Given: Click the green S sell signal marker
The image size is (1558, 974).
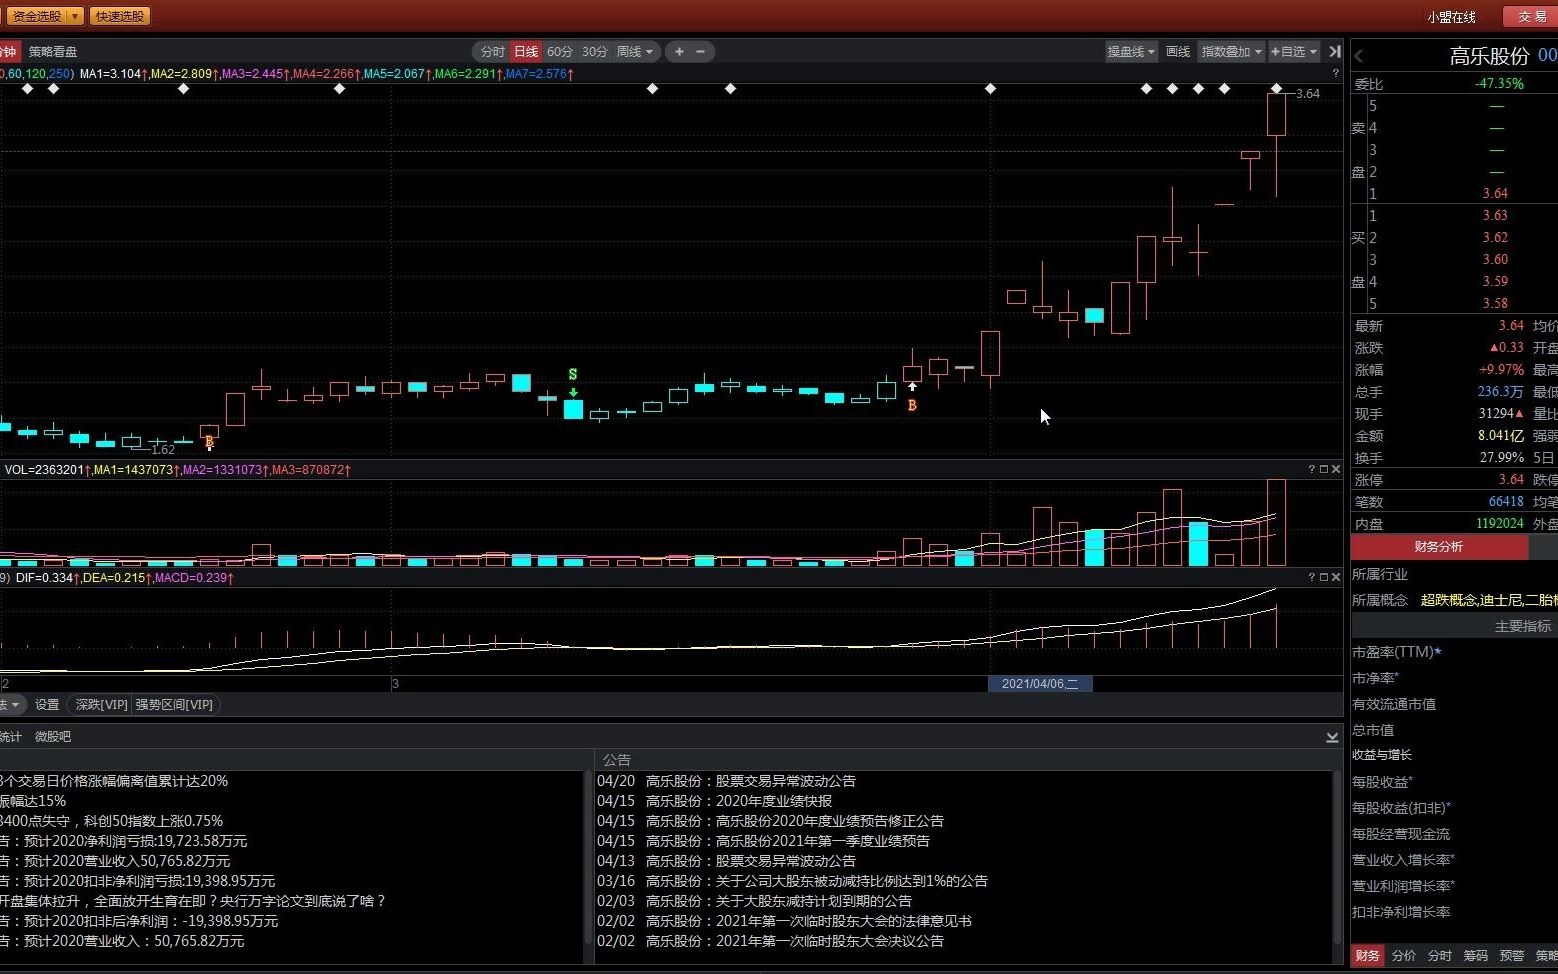Looking at the screenshot, I should 573,375.
